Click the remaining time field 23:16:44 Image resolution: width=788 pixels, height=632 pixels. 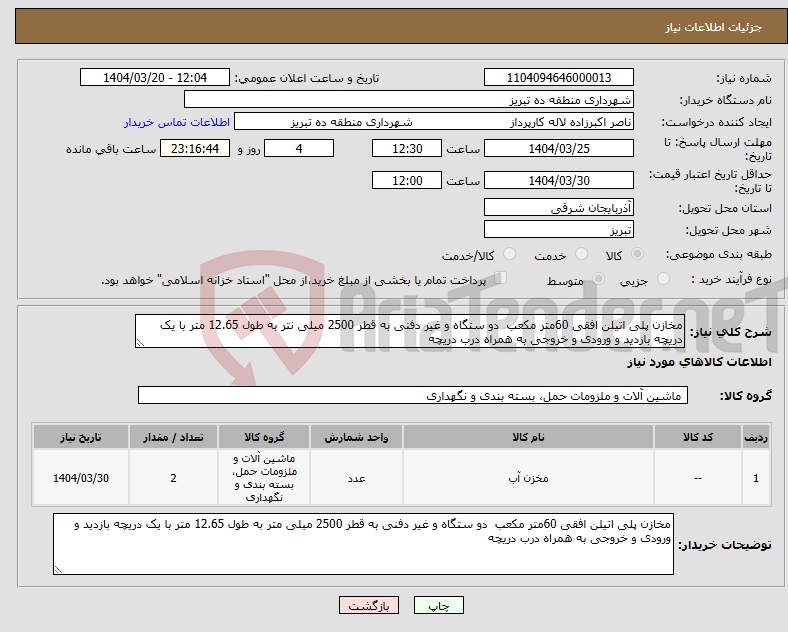click(x=195, y=149)
